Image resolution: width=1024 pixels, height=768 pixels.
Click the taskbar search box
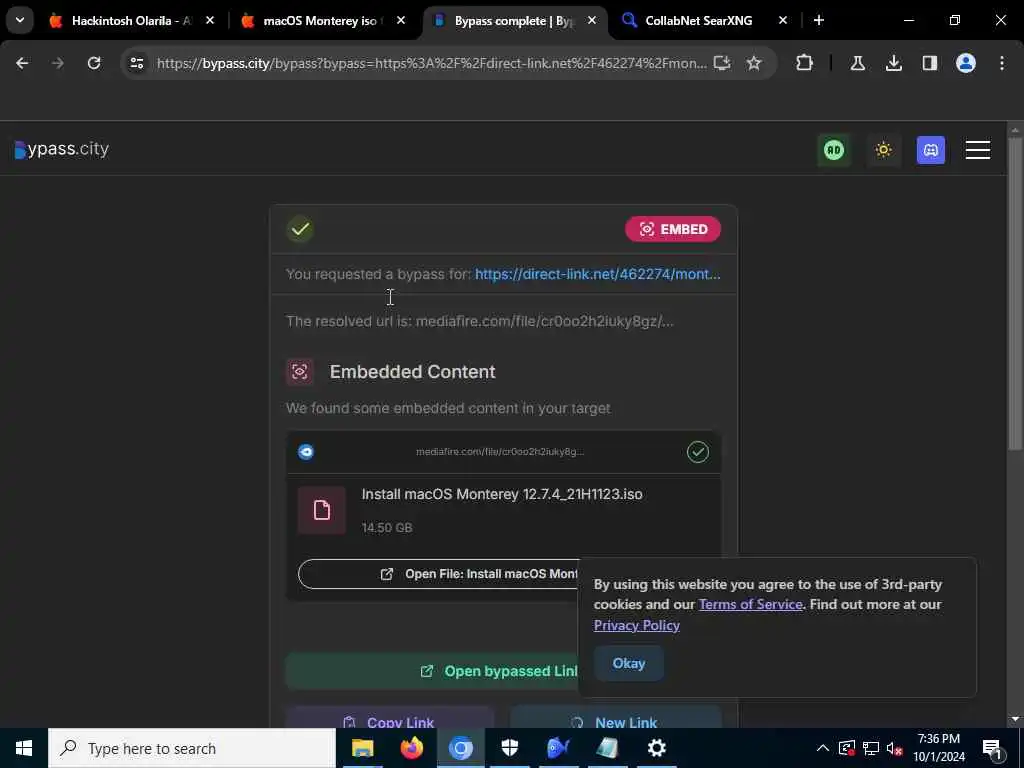point(192,748)
